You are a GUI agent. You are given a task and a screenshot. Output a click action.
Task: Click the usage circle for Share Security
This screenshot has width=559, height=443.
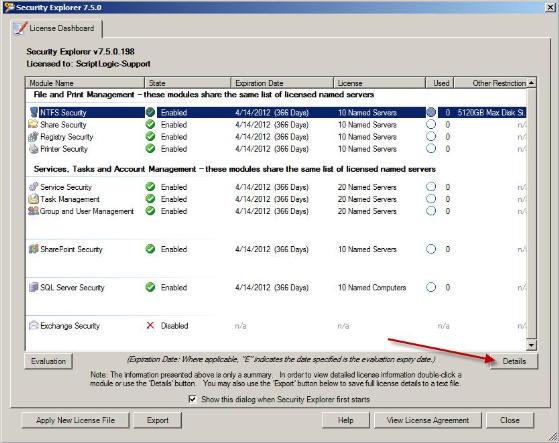(x=431, y=124)
